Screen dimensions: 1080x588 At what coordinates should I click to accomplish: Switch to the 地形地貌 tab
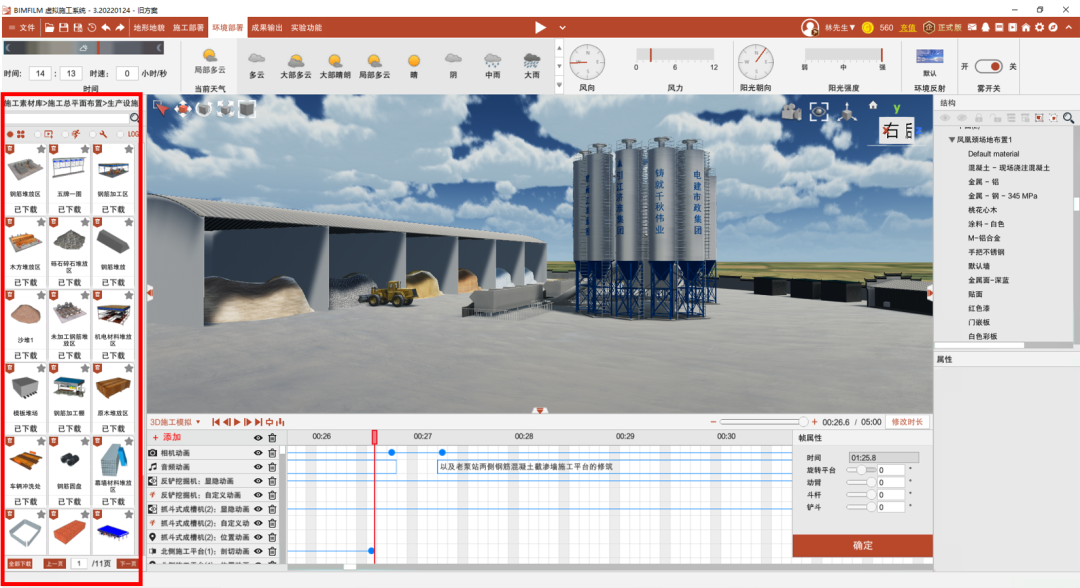click(x=149, y=28)
